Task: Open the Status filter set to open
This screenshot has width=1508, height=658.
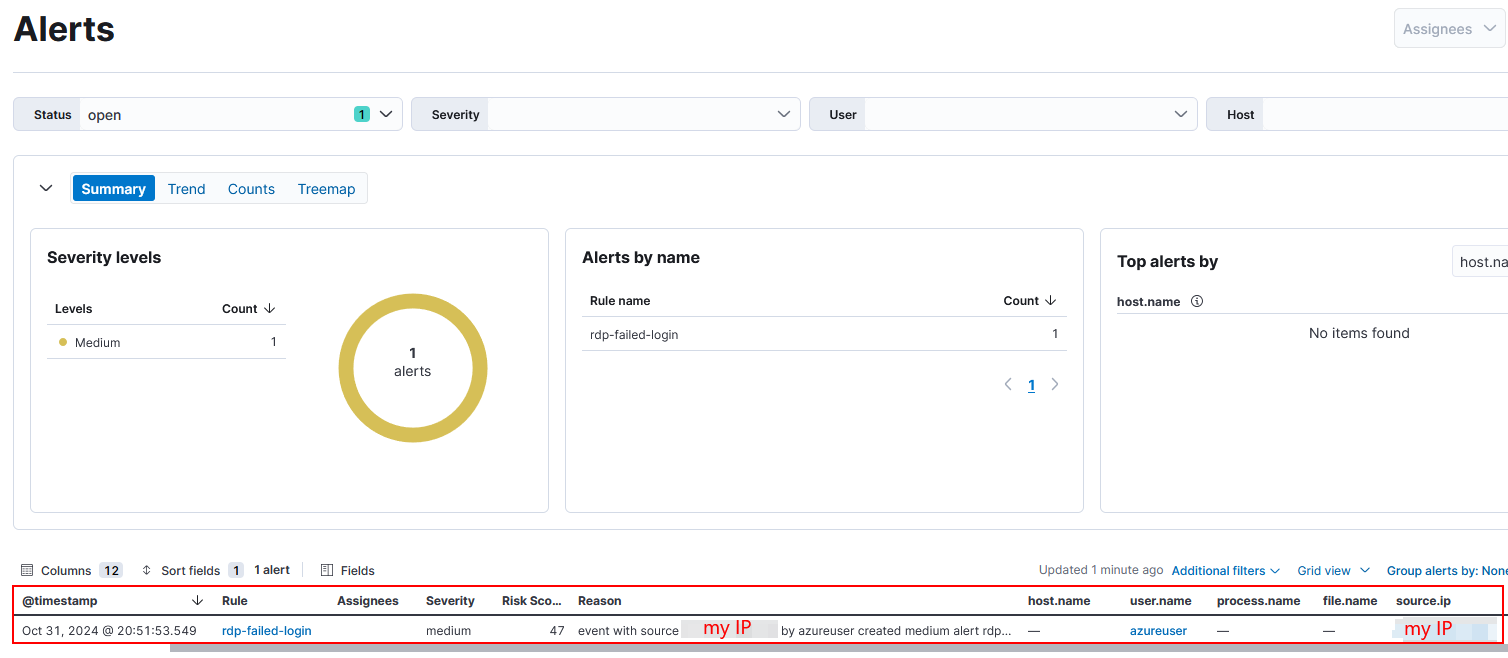Action: [x=208, y=114]
